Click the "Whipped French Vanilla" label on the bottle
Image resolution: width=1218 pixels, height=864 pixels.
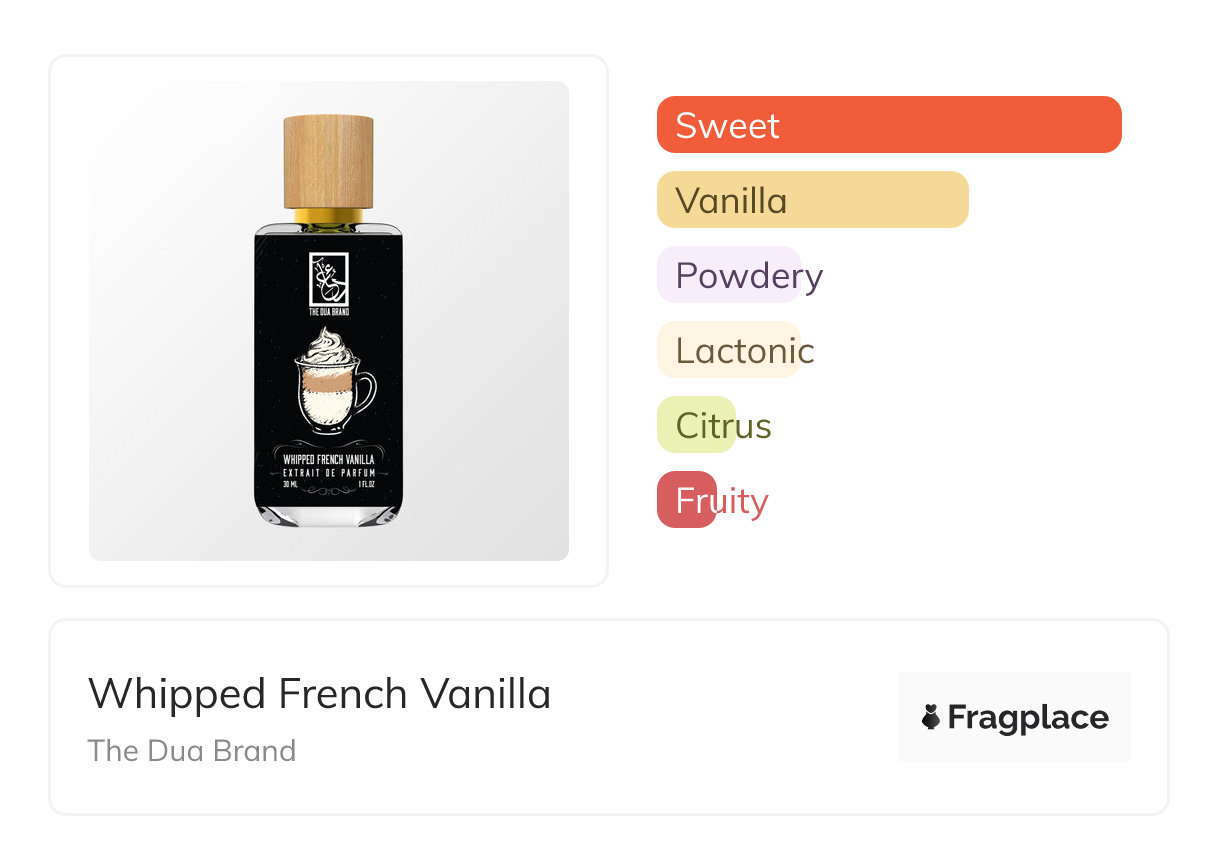329,459
